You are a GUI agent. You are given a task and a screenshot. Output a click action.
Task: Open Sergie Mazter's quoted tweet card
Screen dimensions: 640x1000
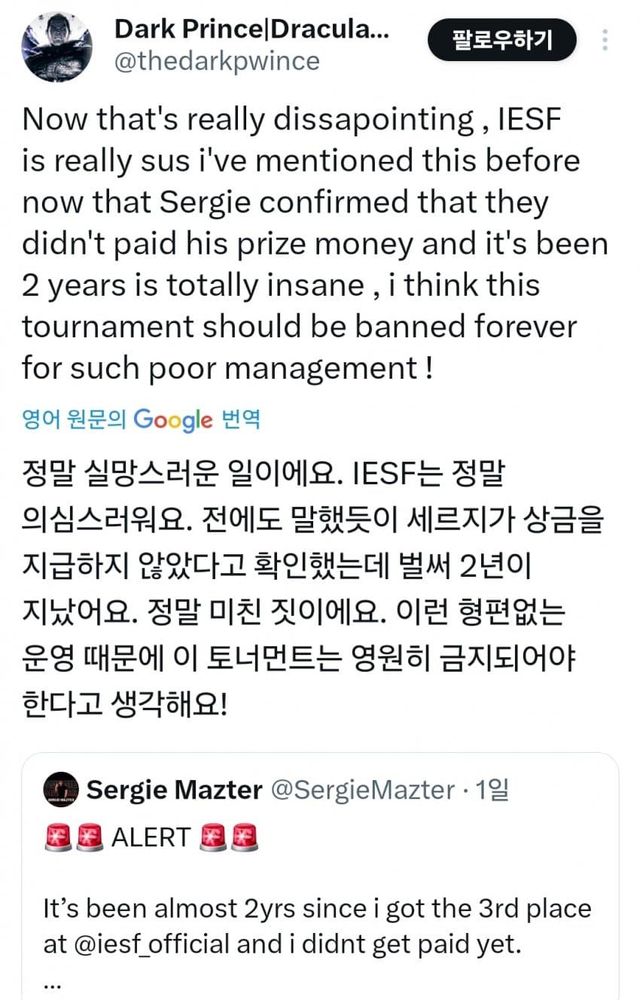click(x=320, y=880)
